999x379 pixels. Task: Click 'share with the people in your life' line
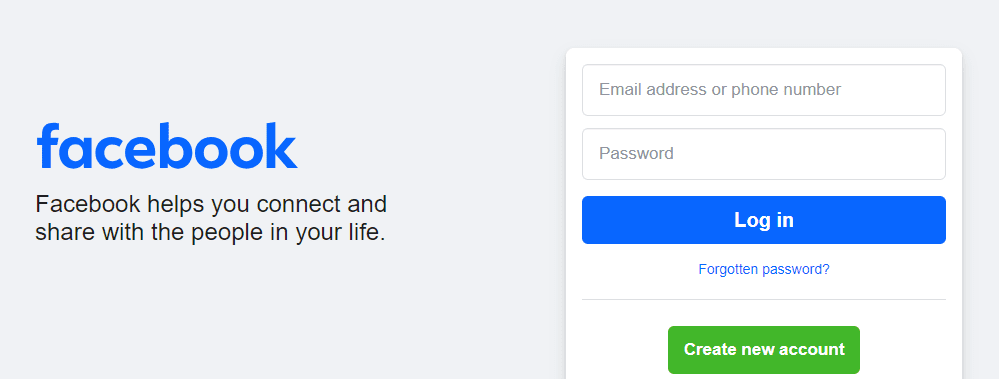210,232
